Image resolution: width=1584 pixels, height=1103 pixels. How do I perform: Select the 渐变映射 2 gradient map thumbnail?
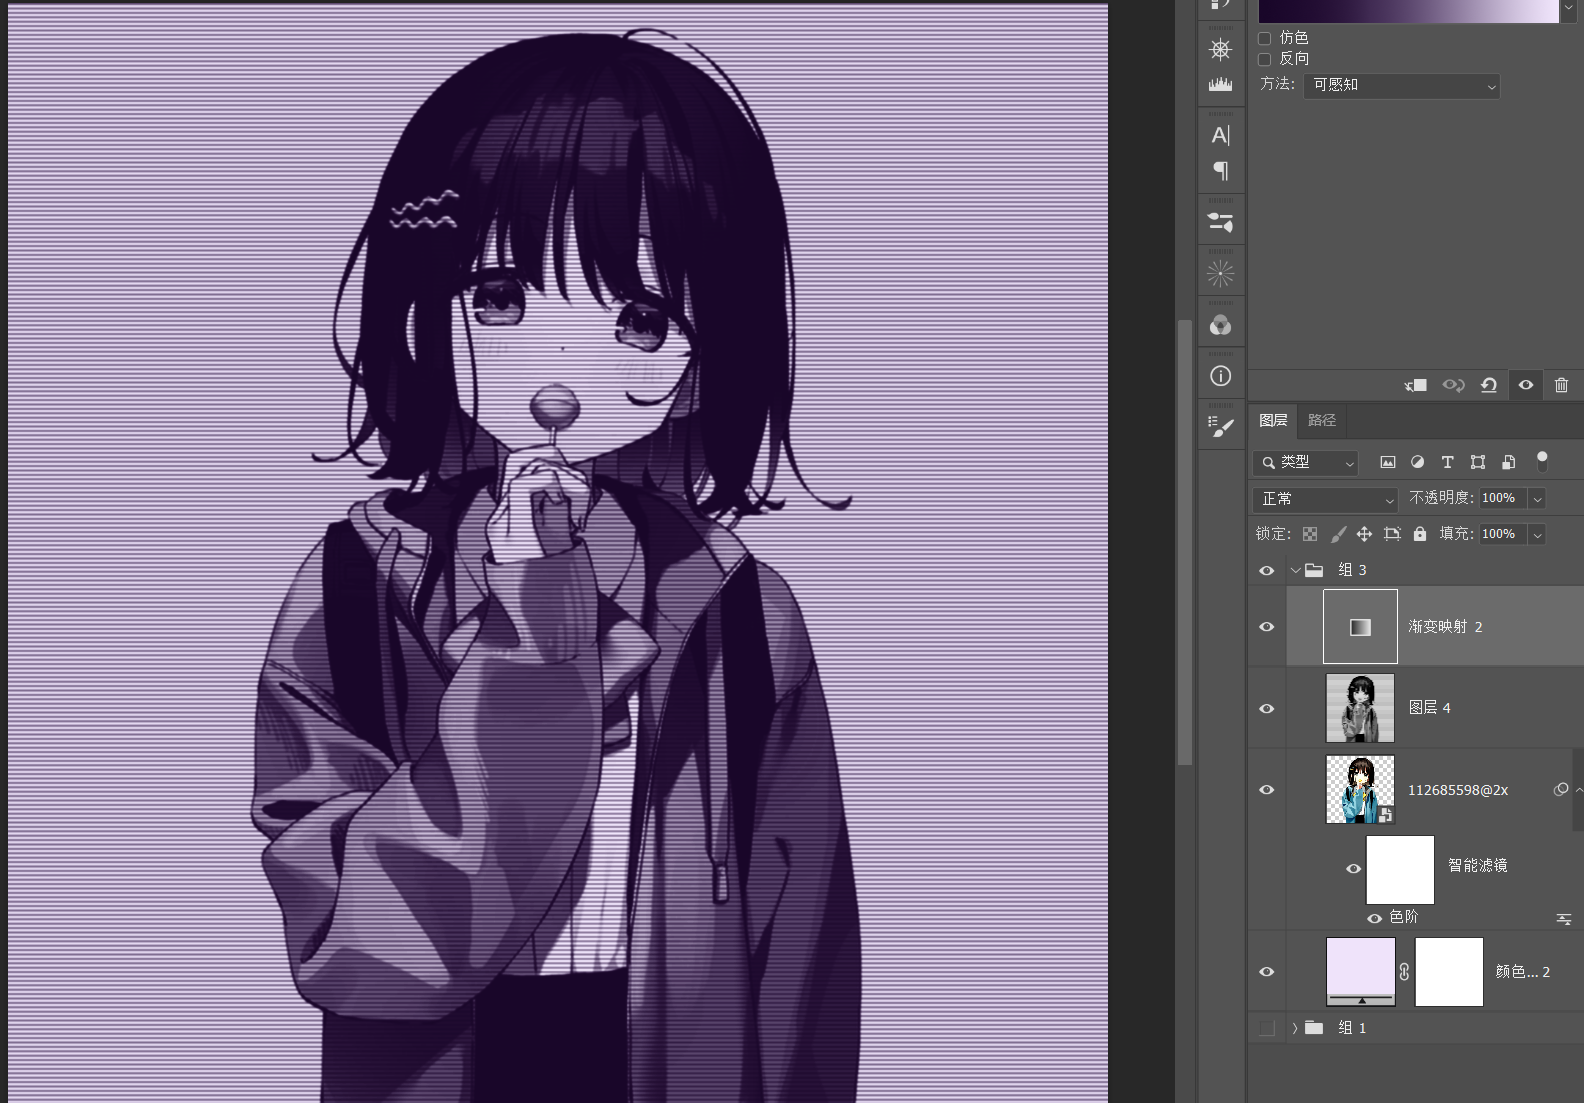pos(1360,627)
